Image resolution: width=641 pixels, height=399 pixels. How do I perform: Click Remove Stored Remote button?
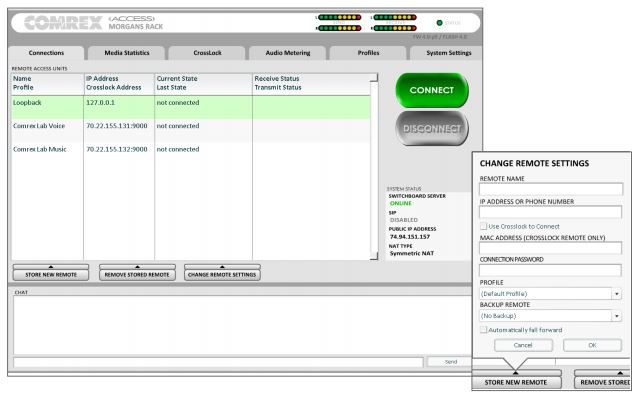(137, 273)
